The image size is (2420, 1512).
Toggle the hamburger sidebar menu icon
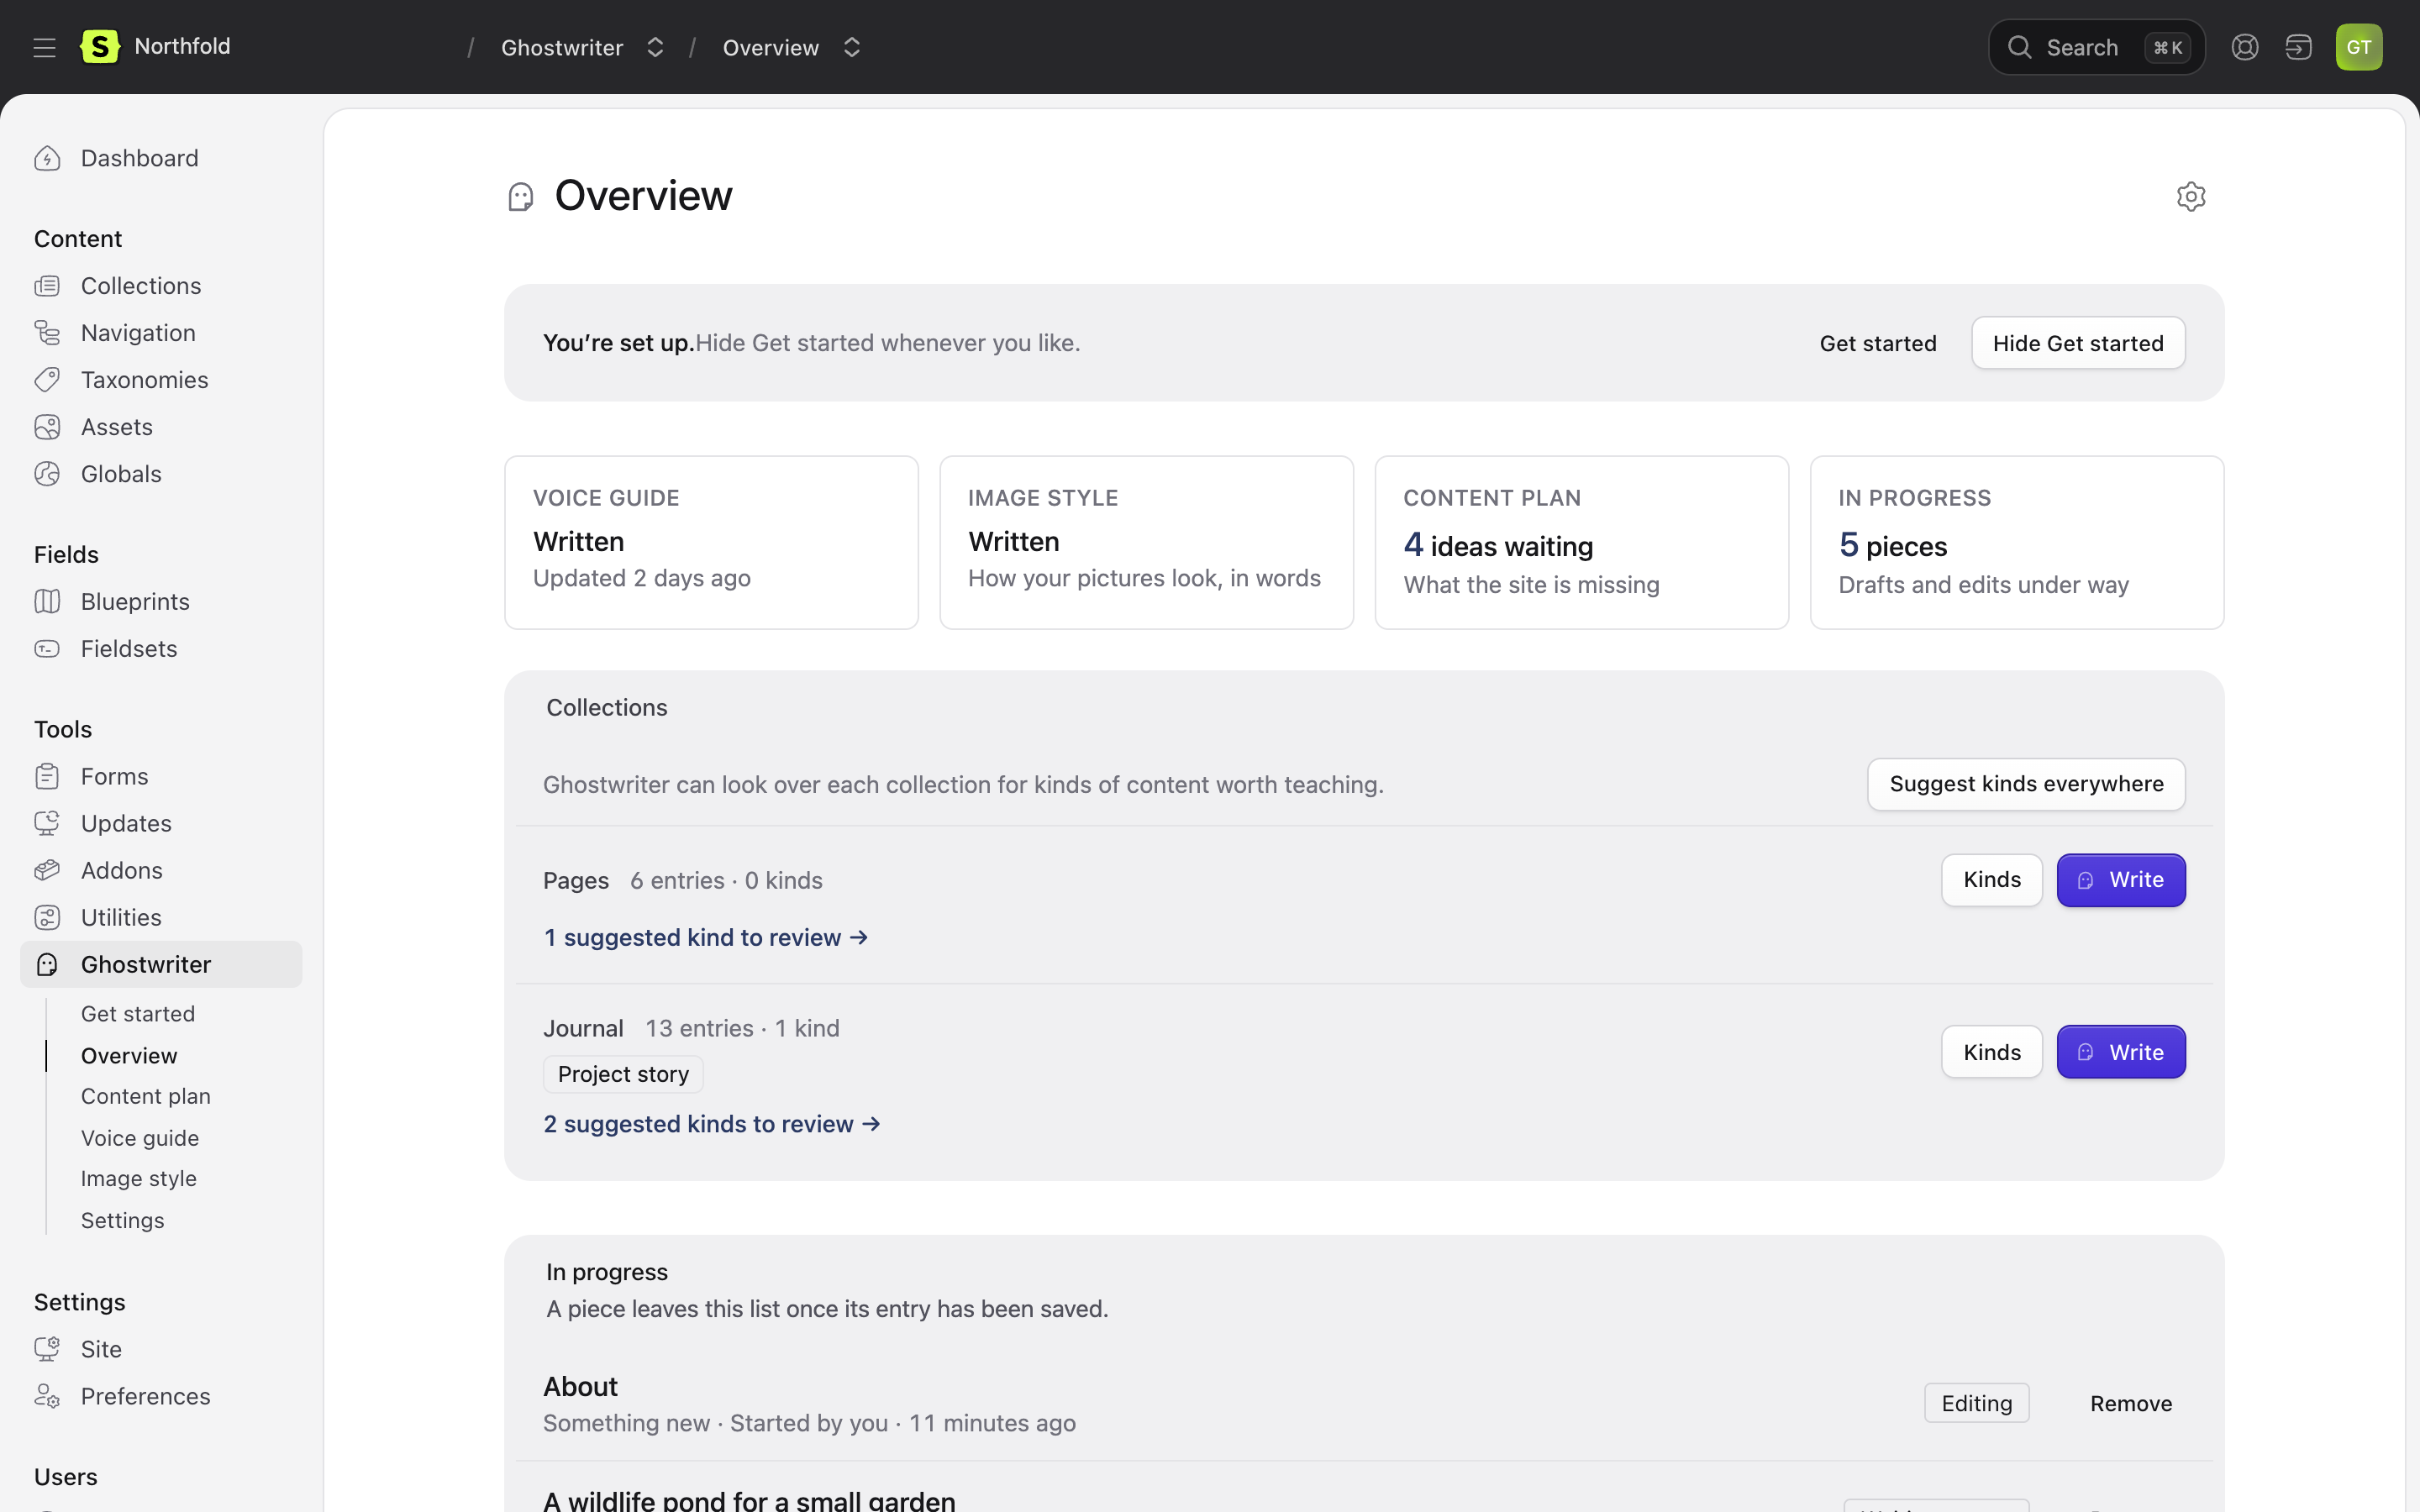(x=44, y=47)
